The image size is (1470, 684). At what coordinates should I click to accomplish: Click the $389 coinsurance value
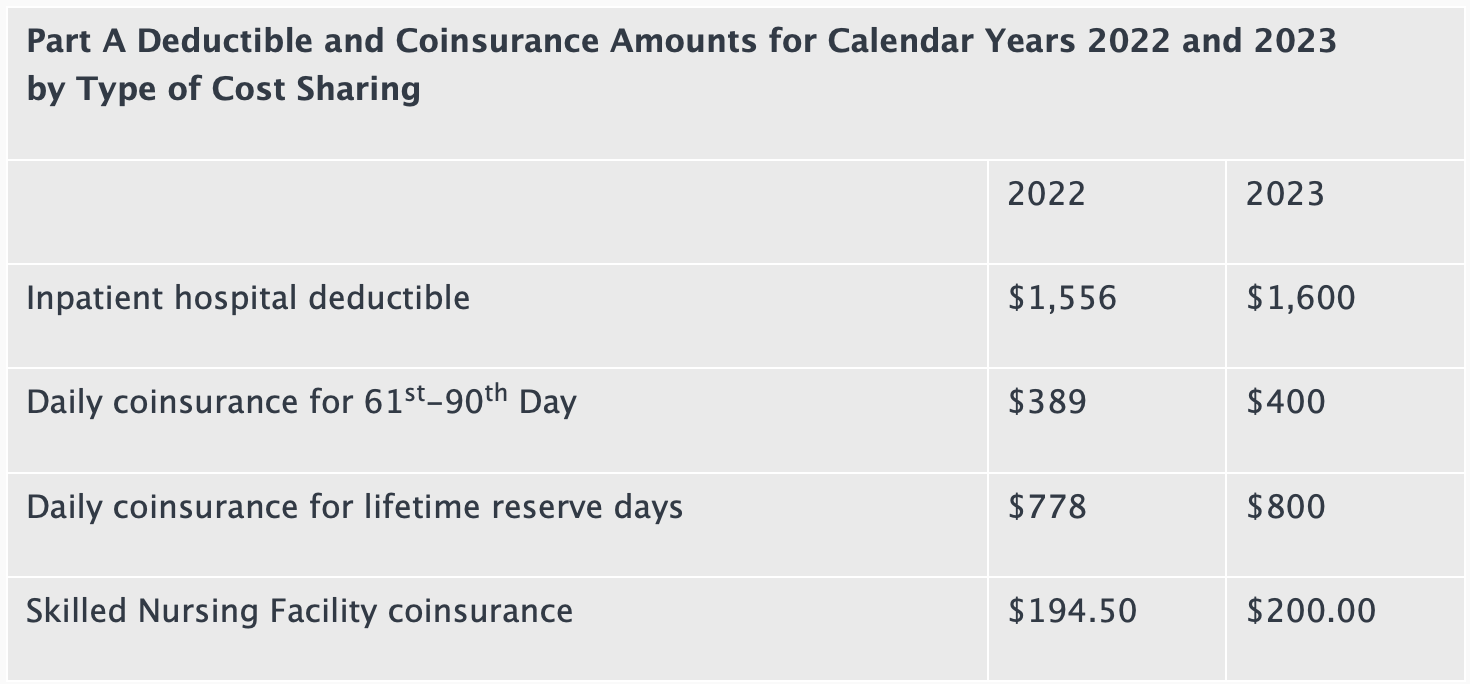click(x=1047, y=402)
